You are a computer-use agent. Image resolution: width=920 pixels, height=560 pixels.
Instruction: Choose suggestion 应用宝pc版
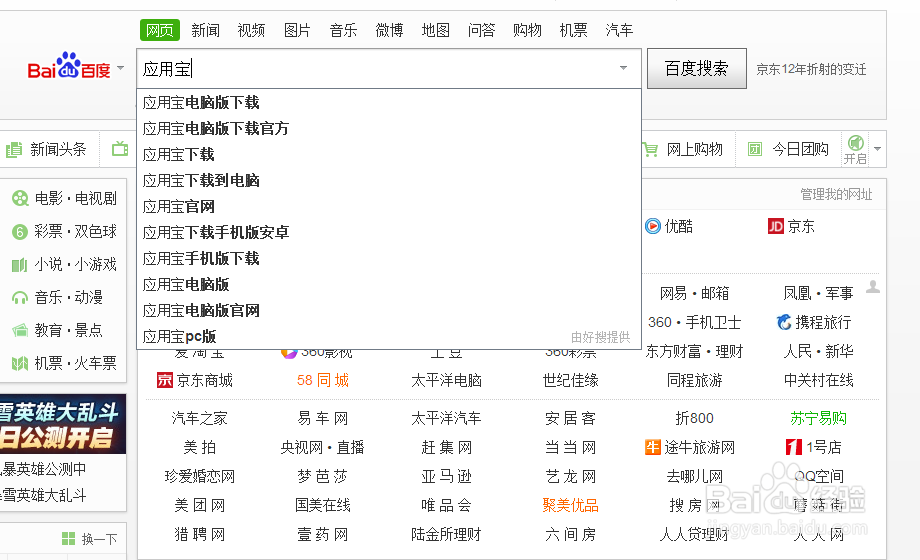click(x=388, y=336)
